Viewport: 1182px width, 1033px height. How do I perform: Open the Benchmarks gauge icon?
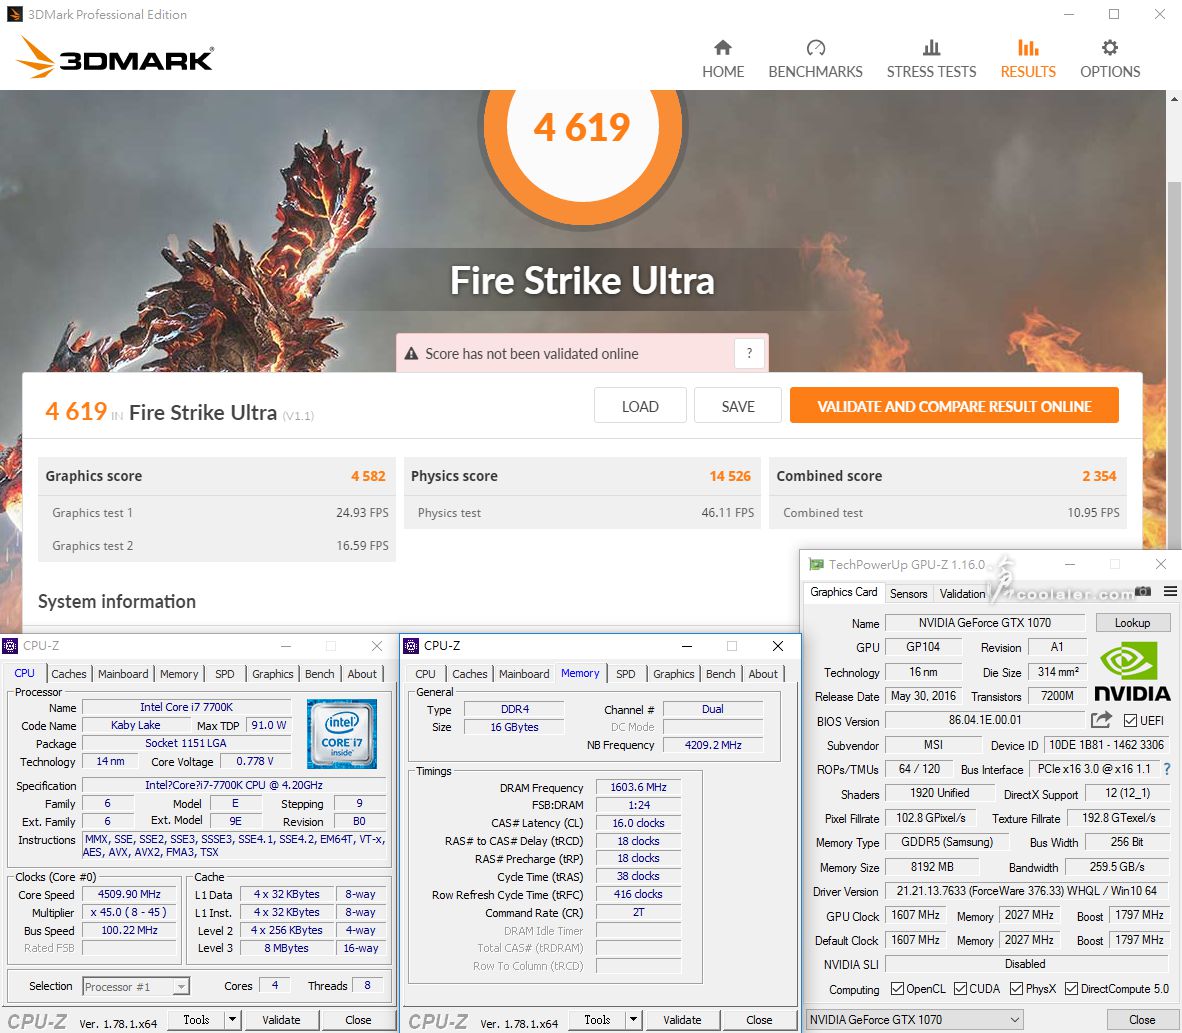[x=816, y=48]
